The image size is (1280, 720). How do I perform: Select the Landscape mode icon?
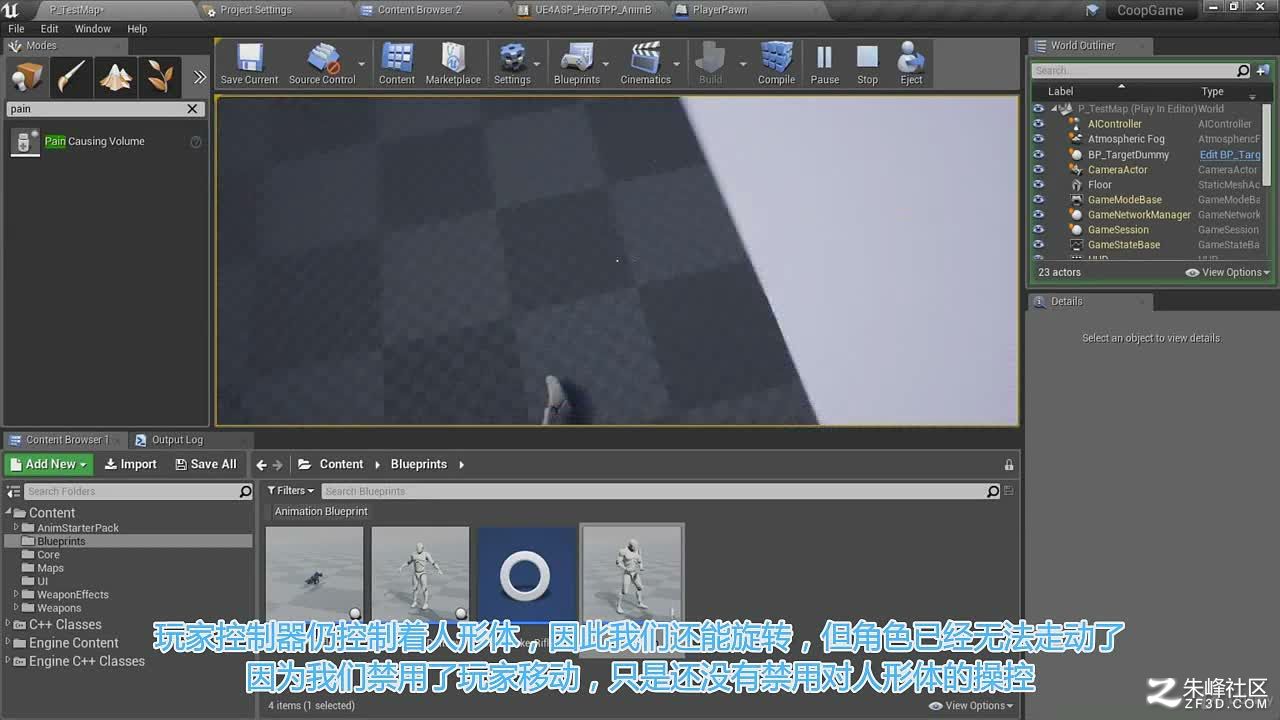point(116,77)
